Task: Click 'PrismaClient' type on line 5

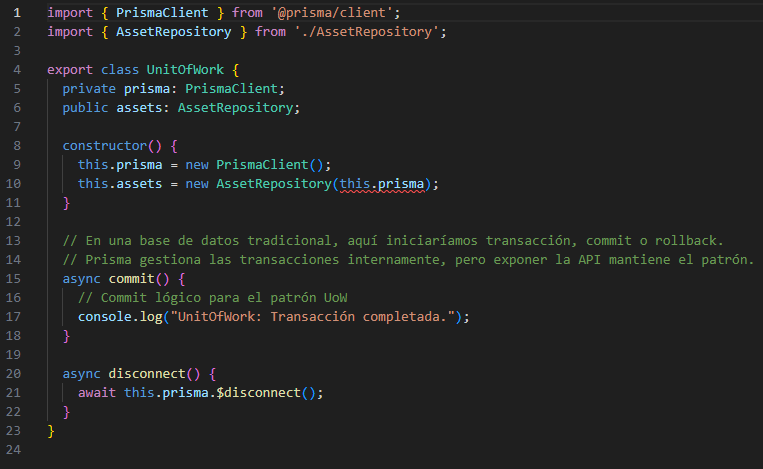Action: point(231,89)
